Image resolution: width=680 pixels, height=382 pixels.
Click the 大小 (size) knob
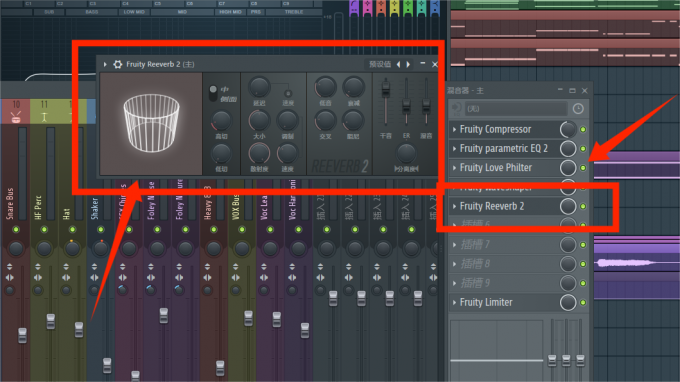tap(259, 121)
